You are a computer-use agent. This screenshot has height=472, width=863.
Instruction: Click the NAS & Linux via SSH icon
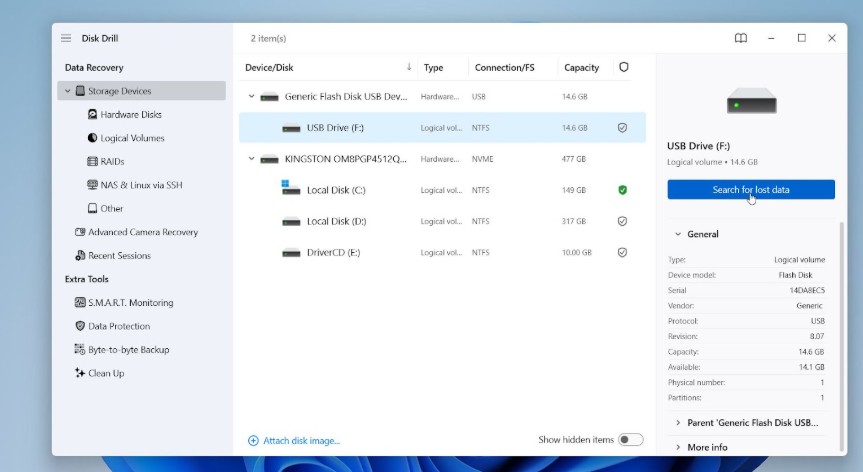(92, 184)
